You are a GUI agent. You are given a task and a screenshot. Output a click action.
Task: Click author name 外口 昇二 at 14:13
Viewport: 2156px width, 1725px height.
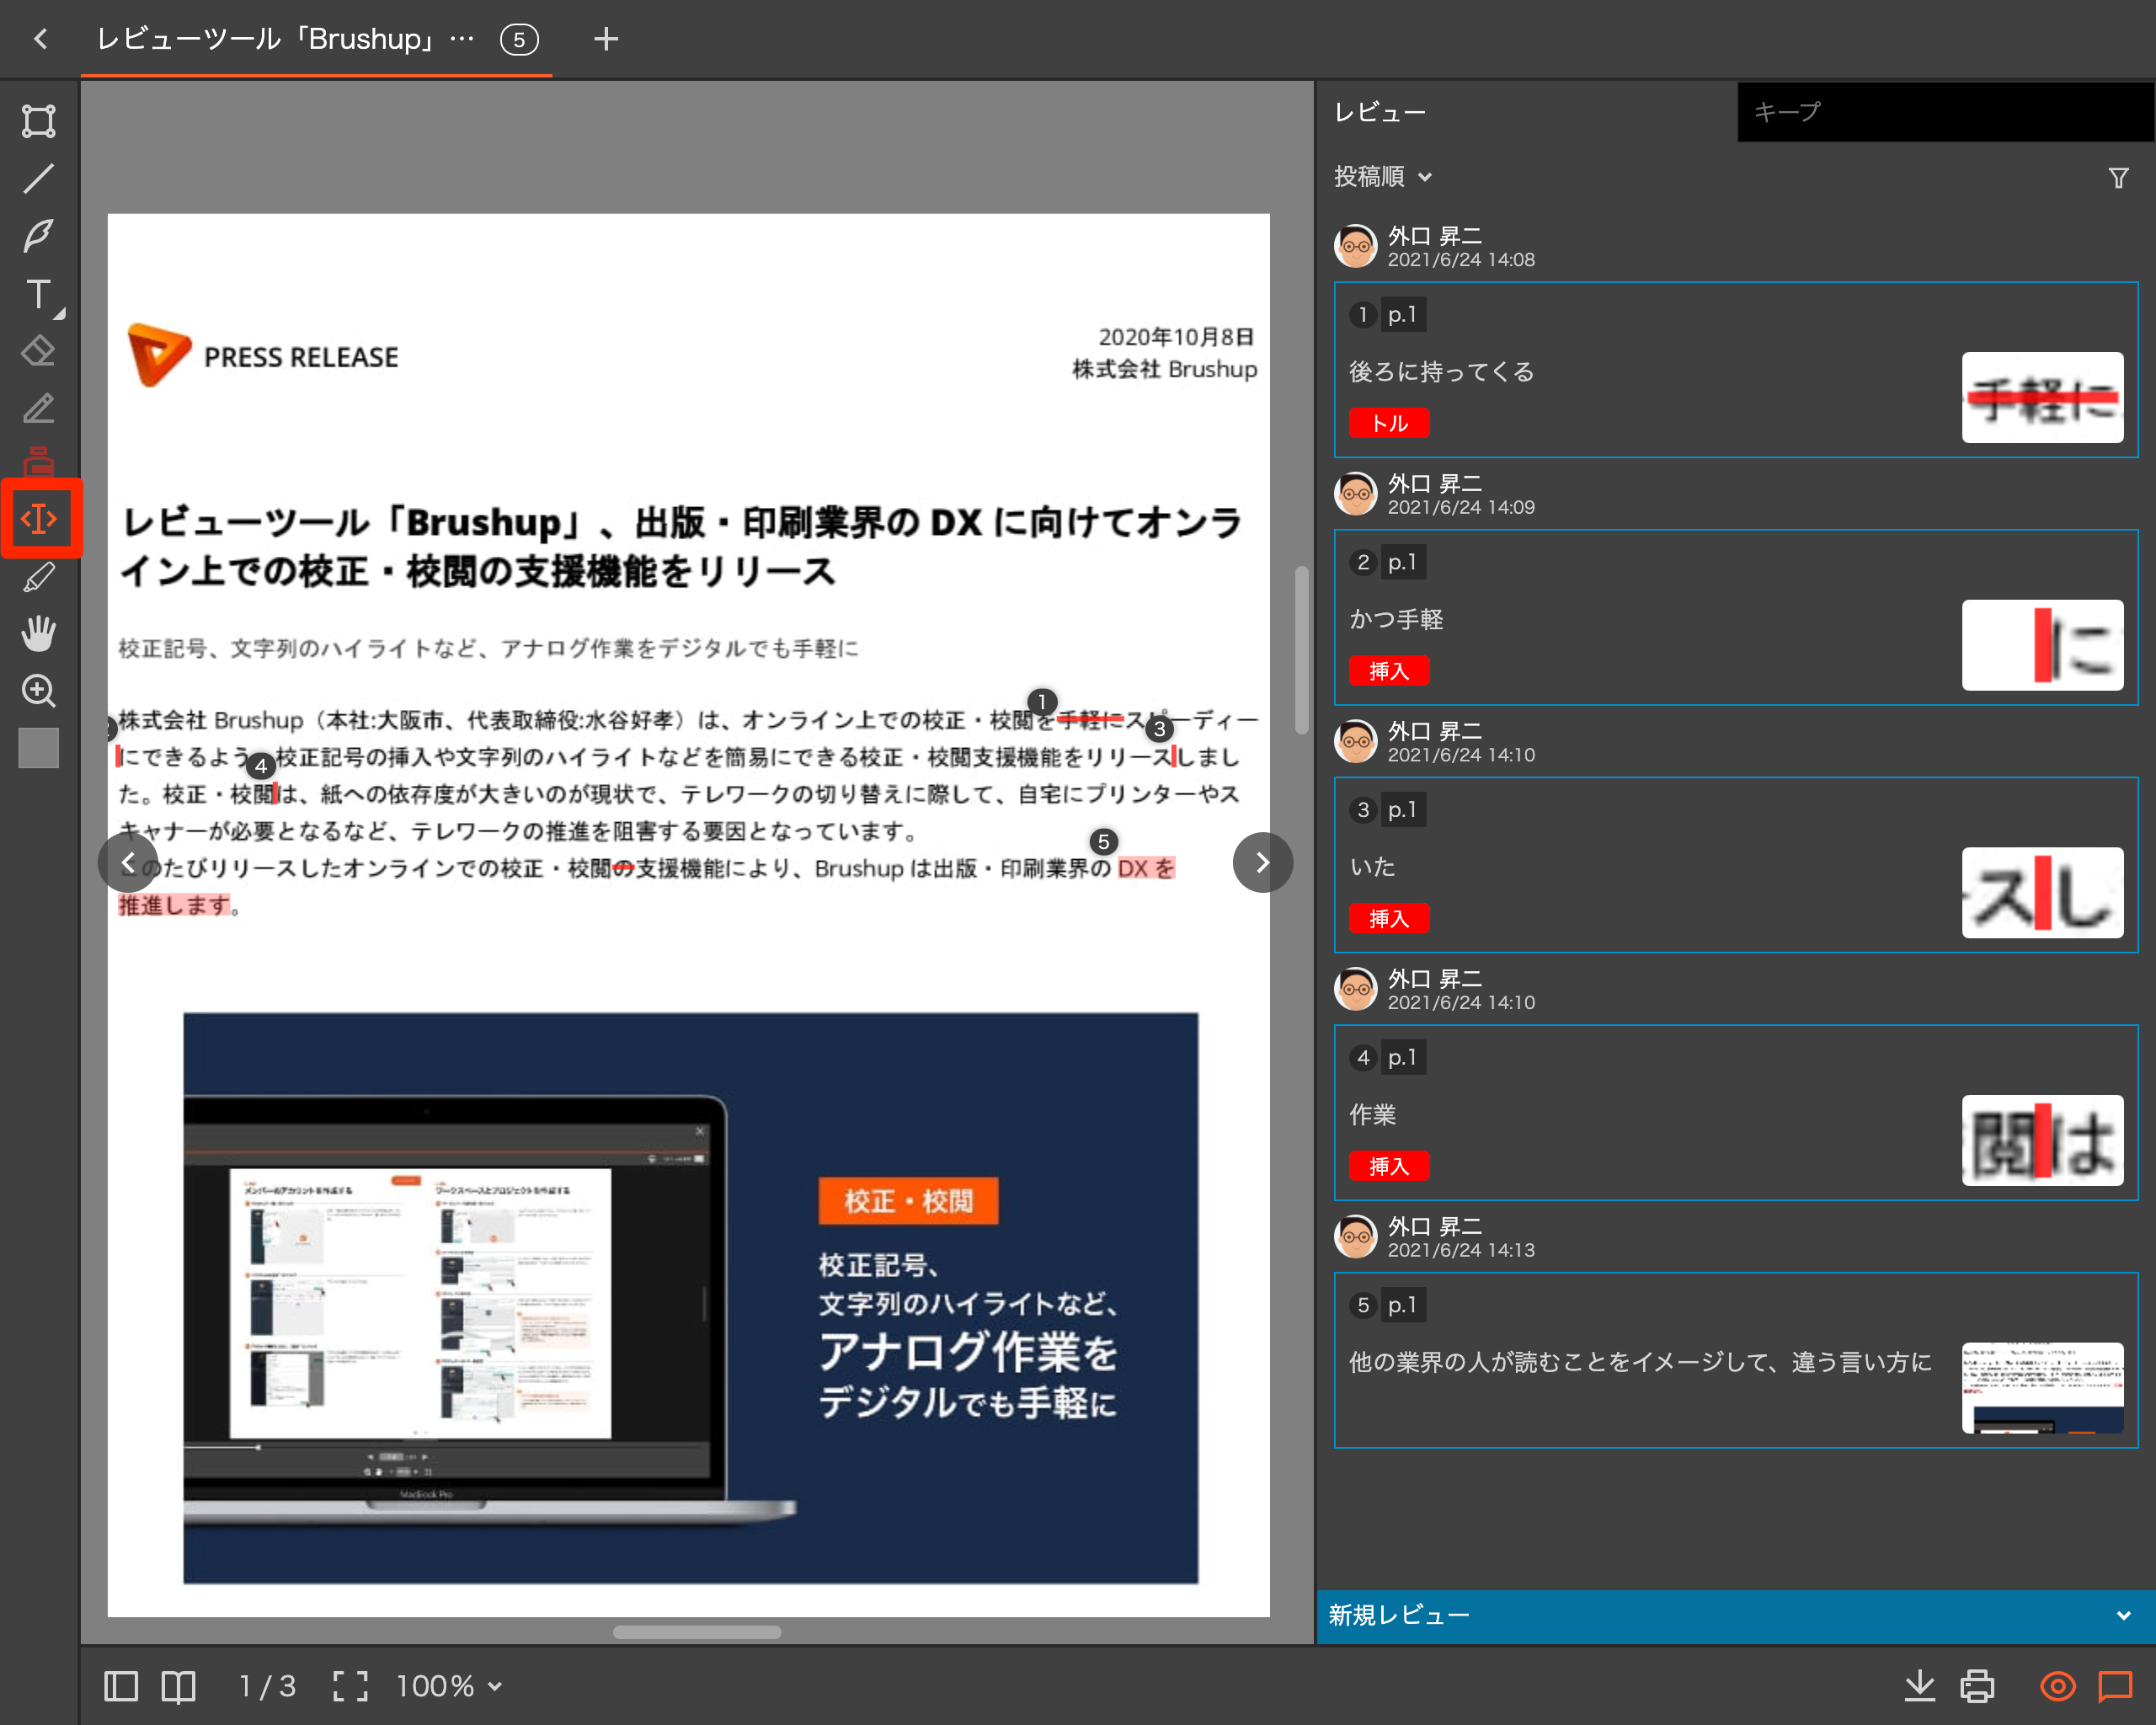(x=1434, y=1226)
